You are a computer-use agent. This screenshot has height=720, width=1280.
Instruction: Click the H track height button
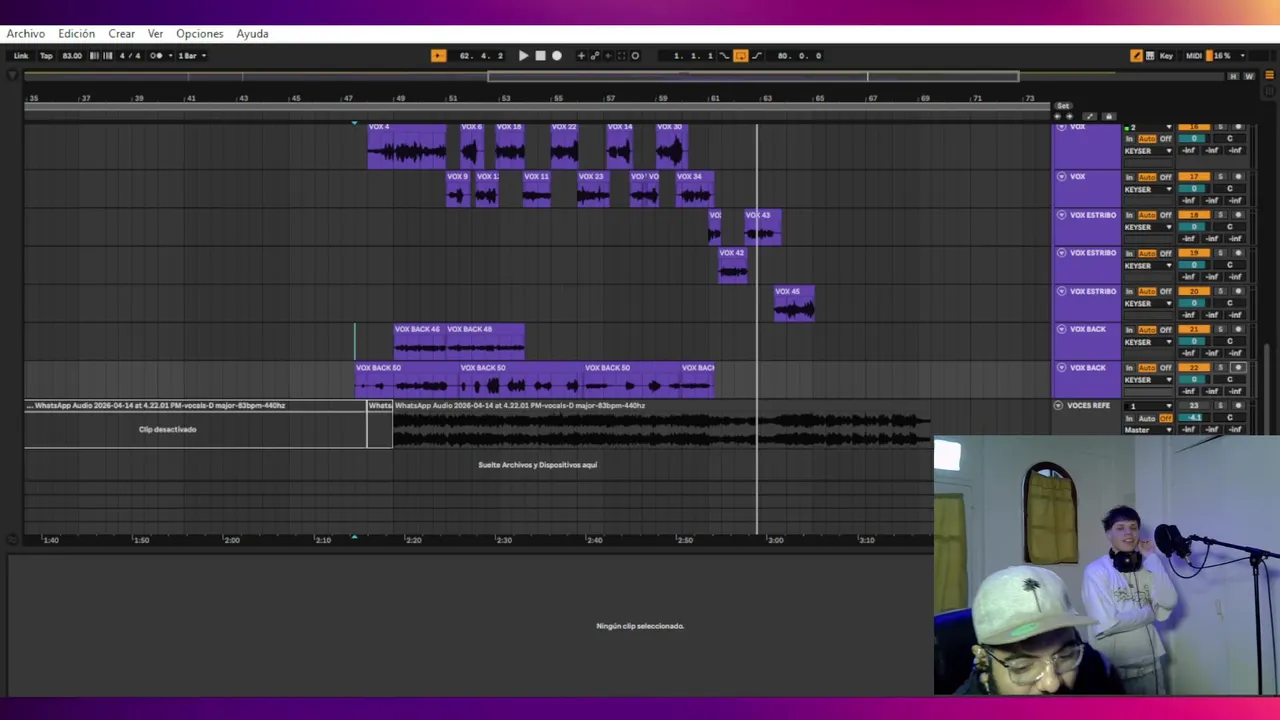[1233, 76]
